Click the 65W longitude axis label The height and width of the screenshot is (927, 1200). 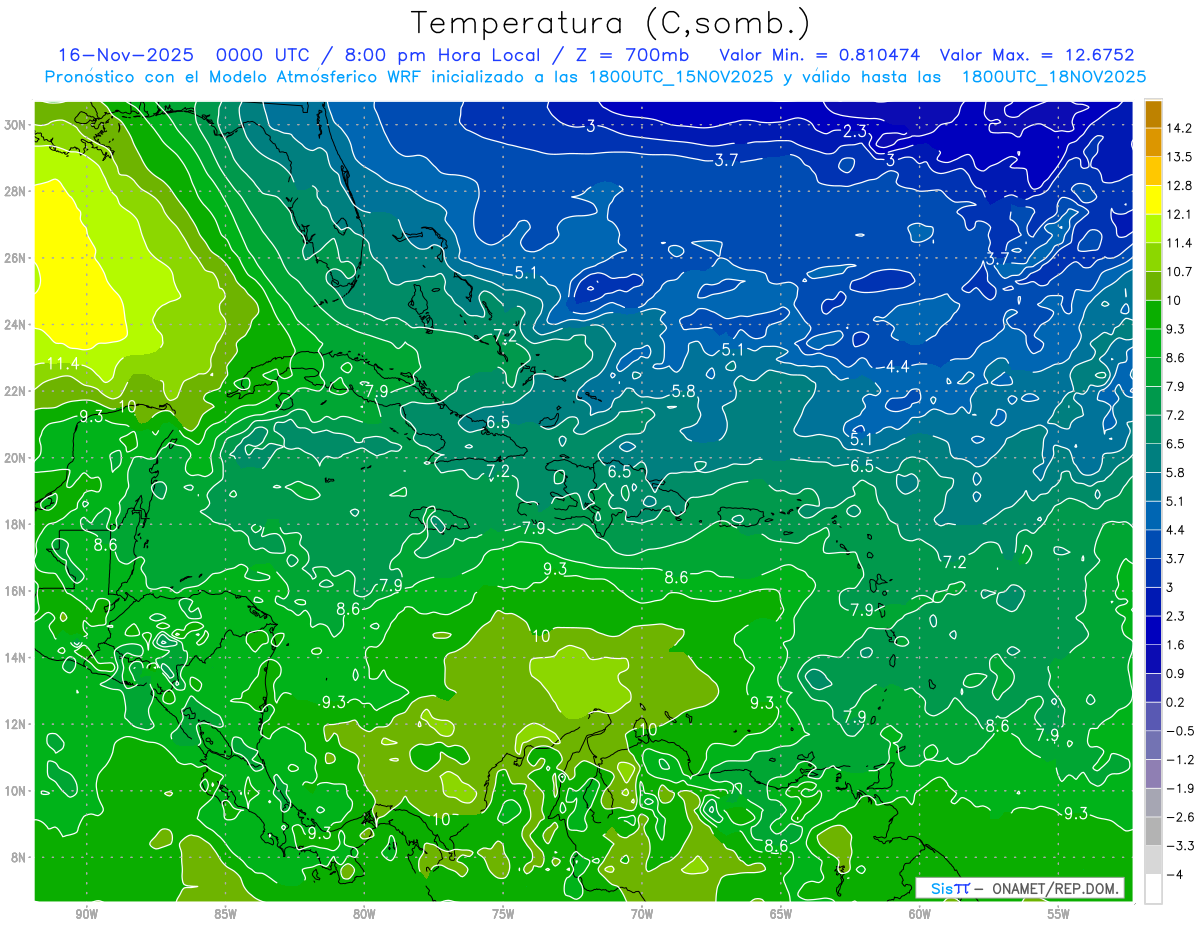[781, 913]
